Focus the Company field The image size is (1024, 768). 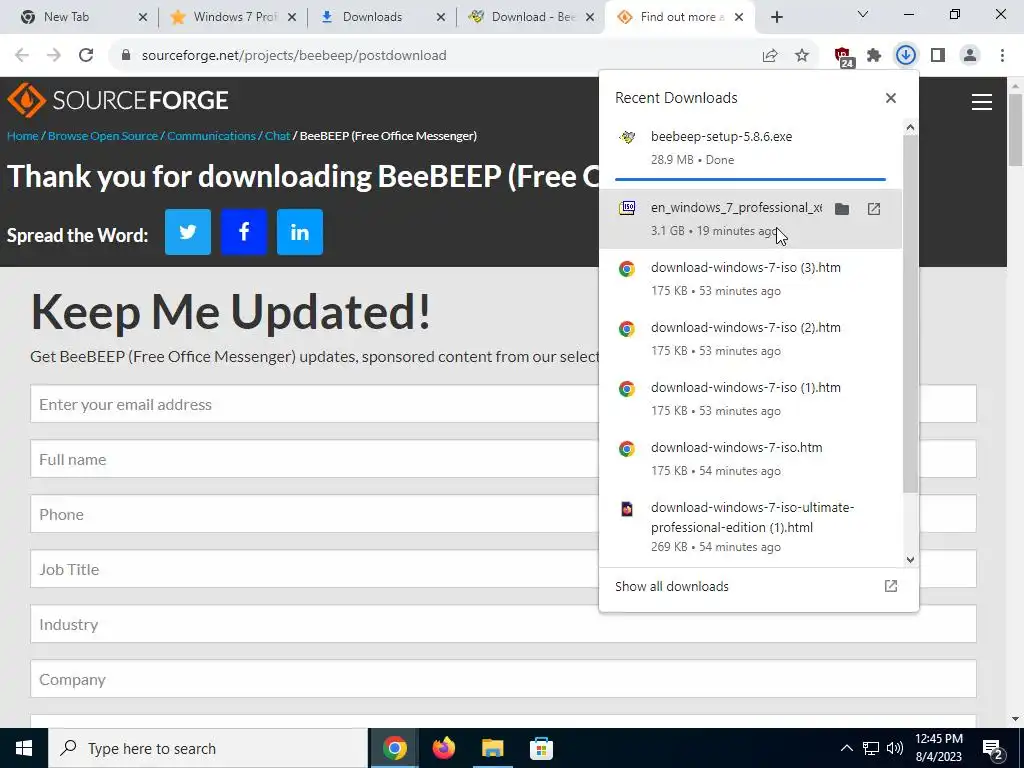(x=503, y=679)
